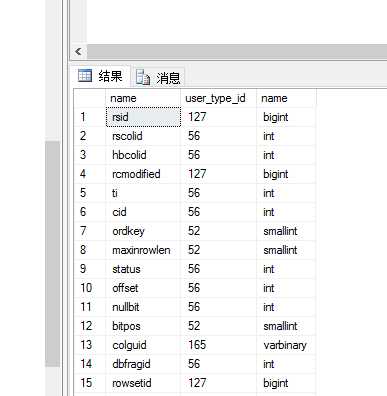Select the cell 'rowsetid'
The width and height of the screenshot is (387, 396).
[143, 383]
